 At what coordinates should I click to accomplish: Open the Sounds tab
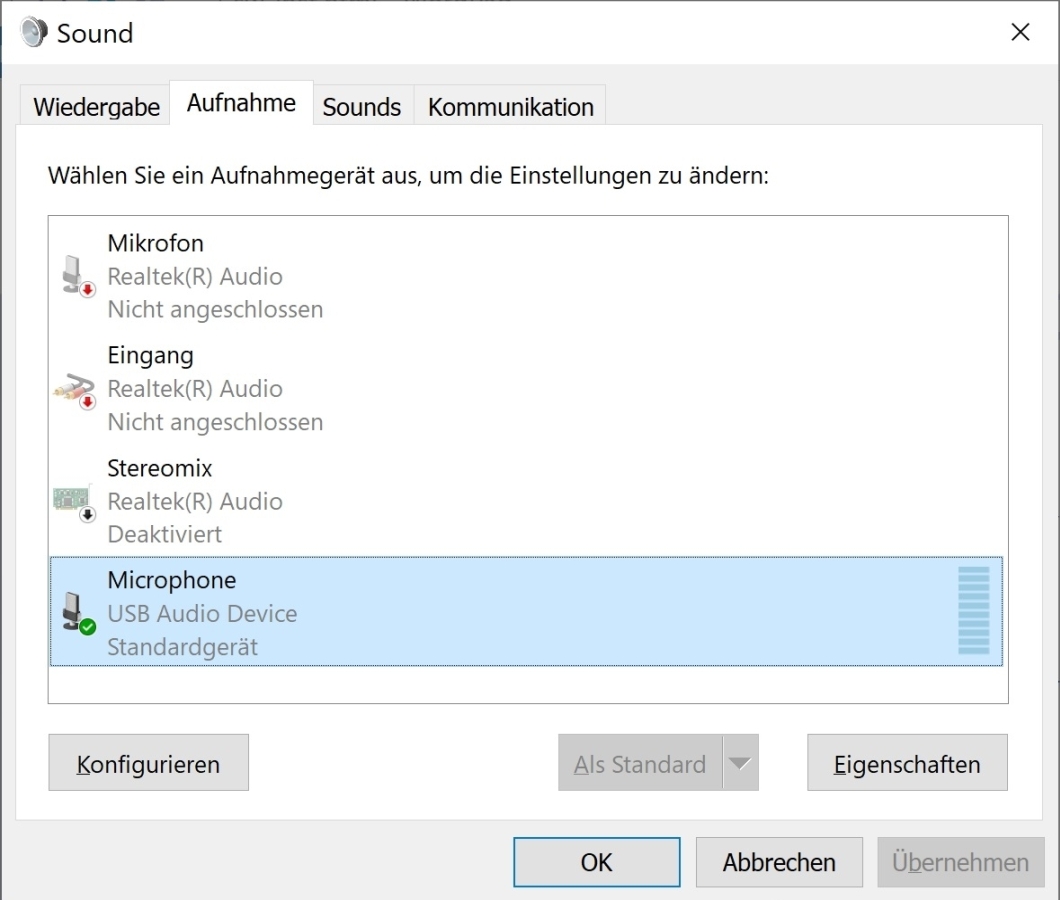pos(361,107)
